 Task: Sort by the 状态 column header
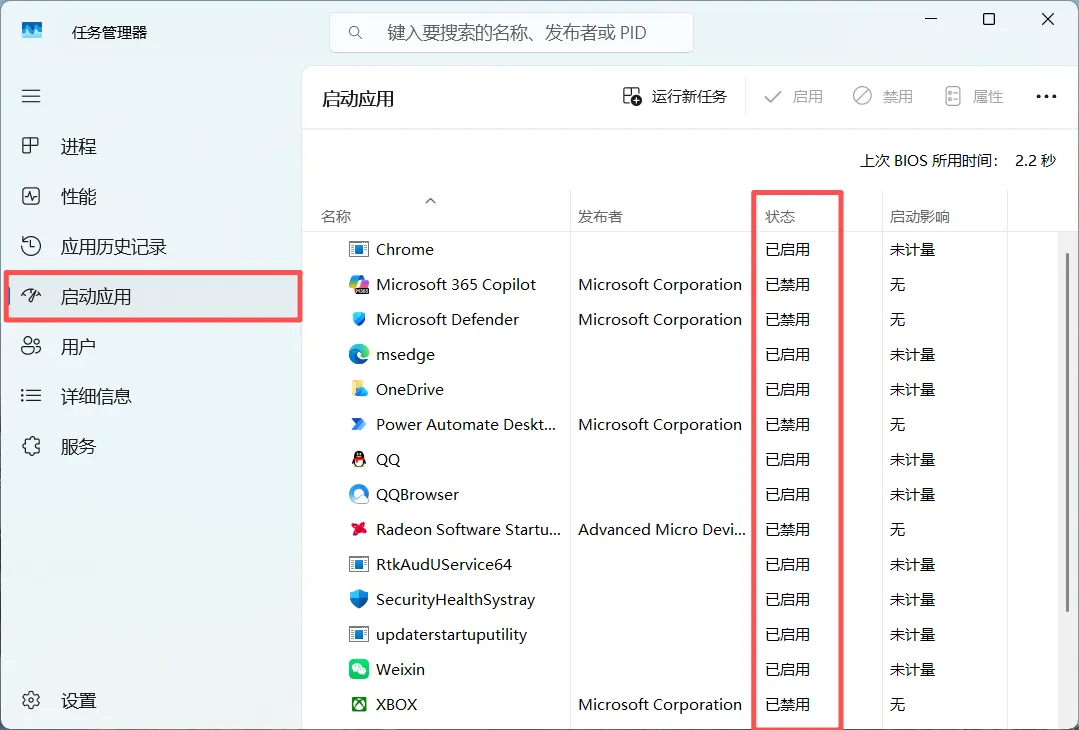pyautogui.click(x=817, y=211)
